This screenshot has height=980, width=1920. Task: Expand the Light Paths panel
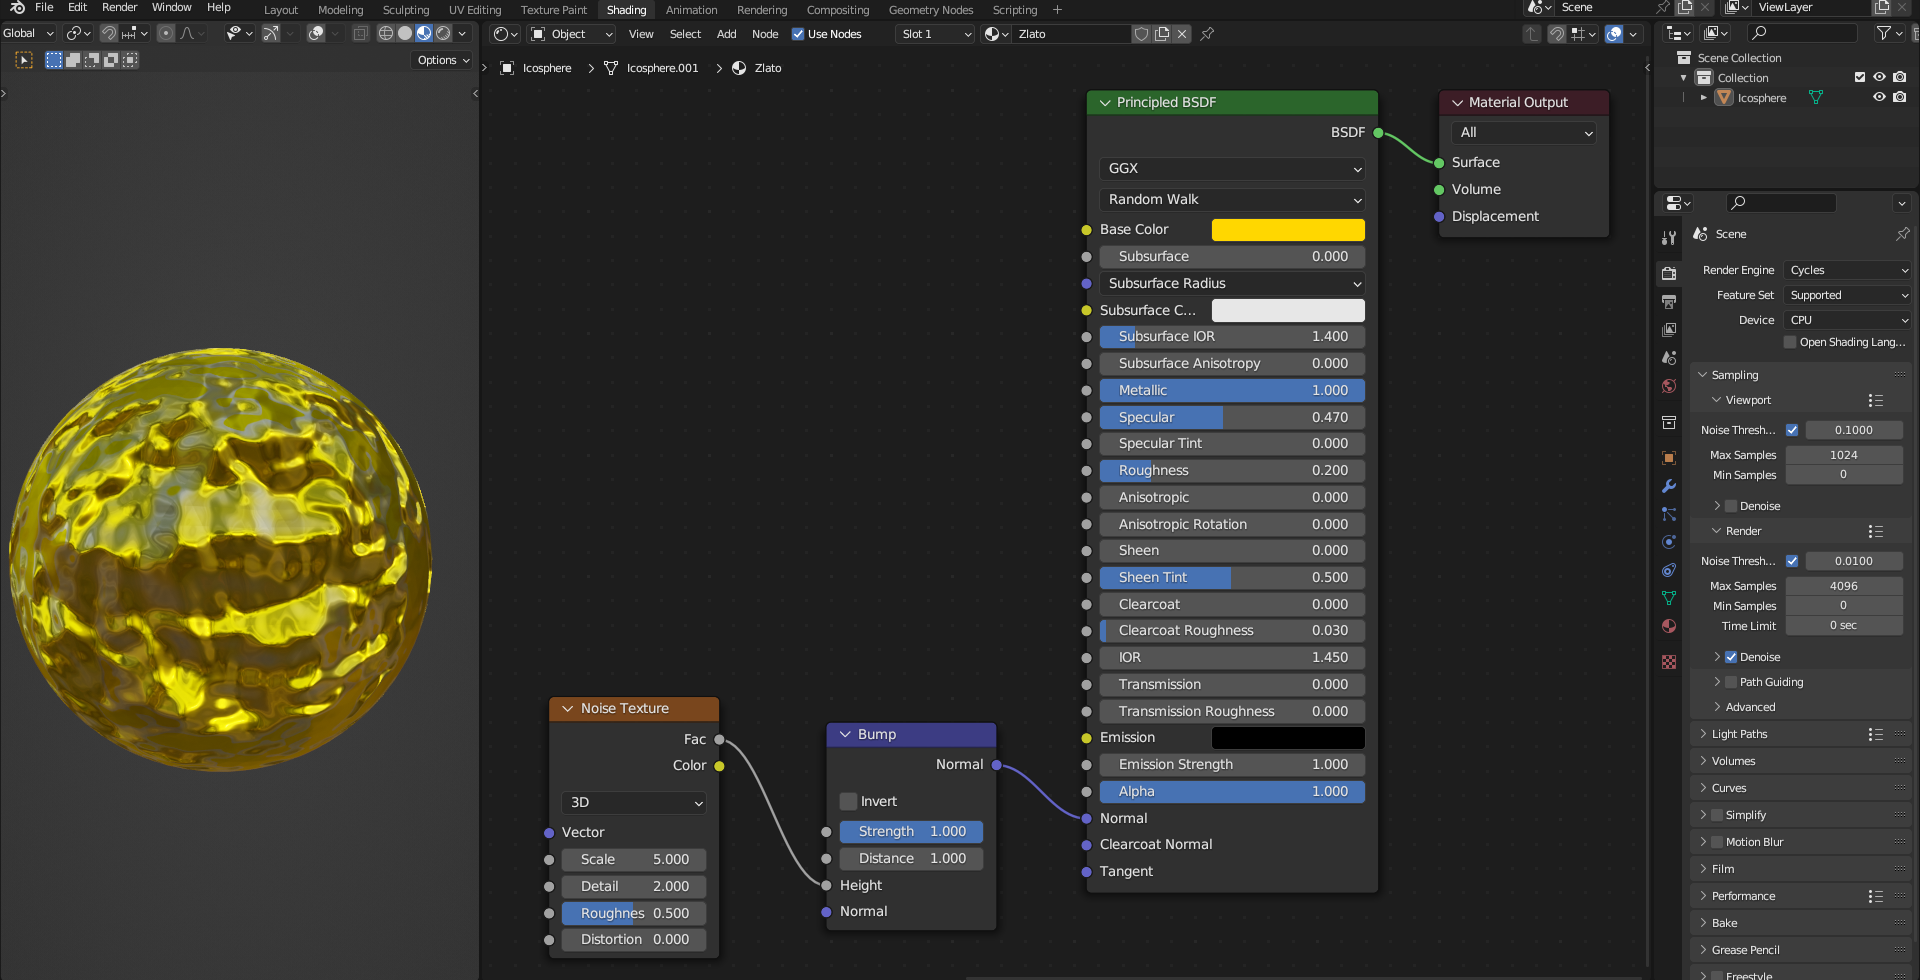click(x=1739, y=734)
